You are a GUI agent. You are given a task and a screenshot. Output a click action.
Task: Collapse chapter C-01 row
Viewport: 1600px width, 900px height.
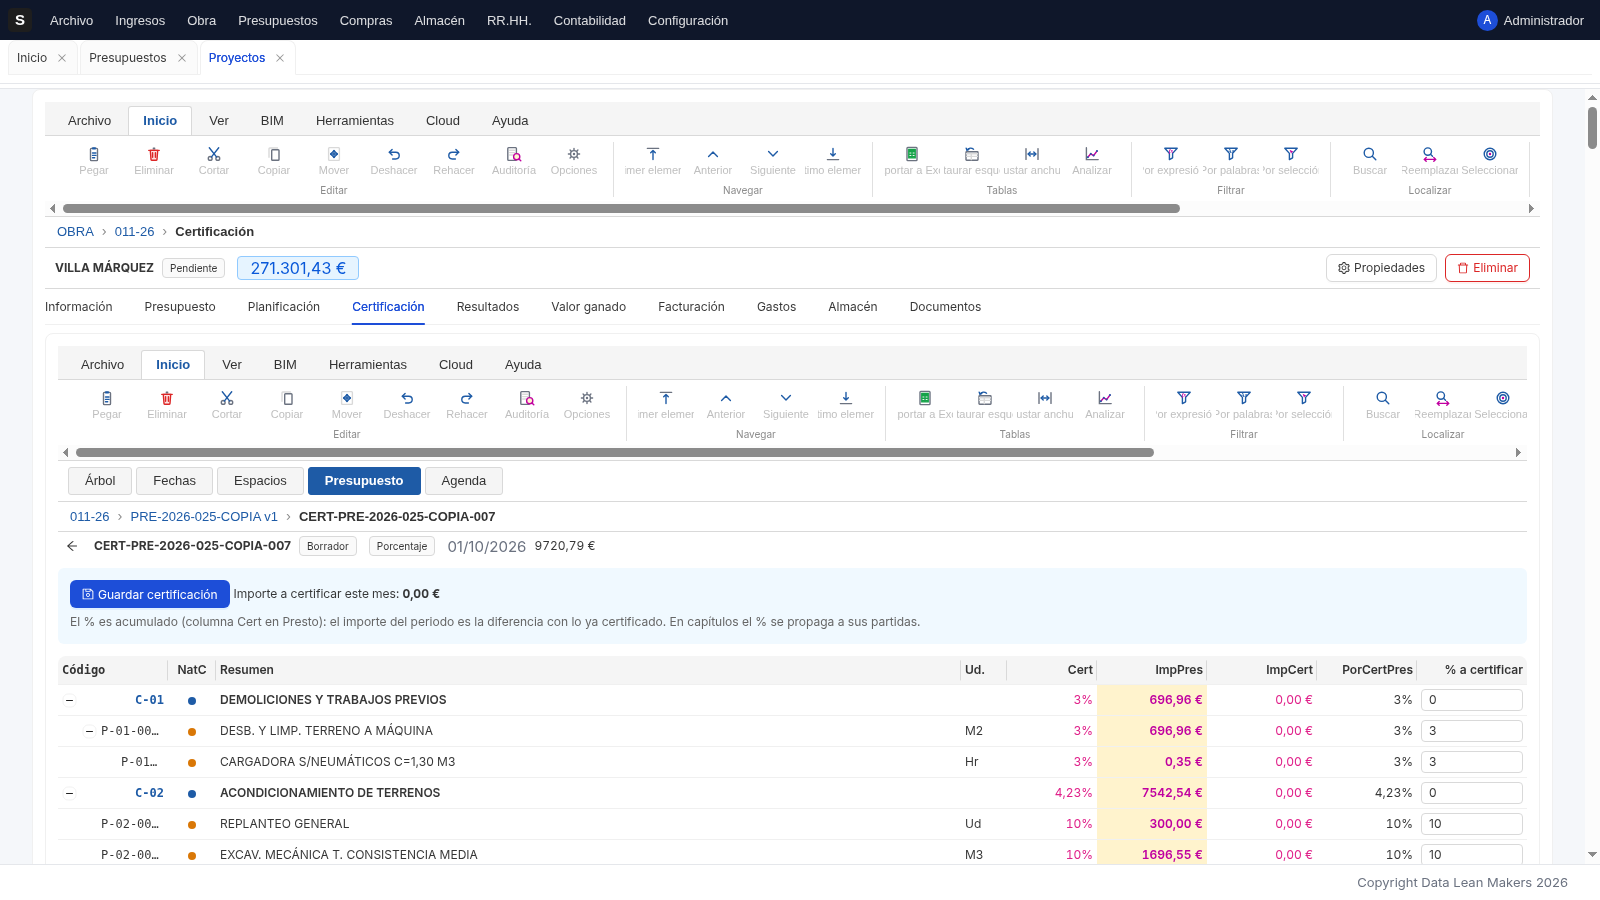(69, 700)
